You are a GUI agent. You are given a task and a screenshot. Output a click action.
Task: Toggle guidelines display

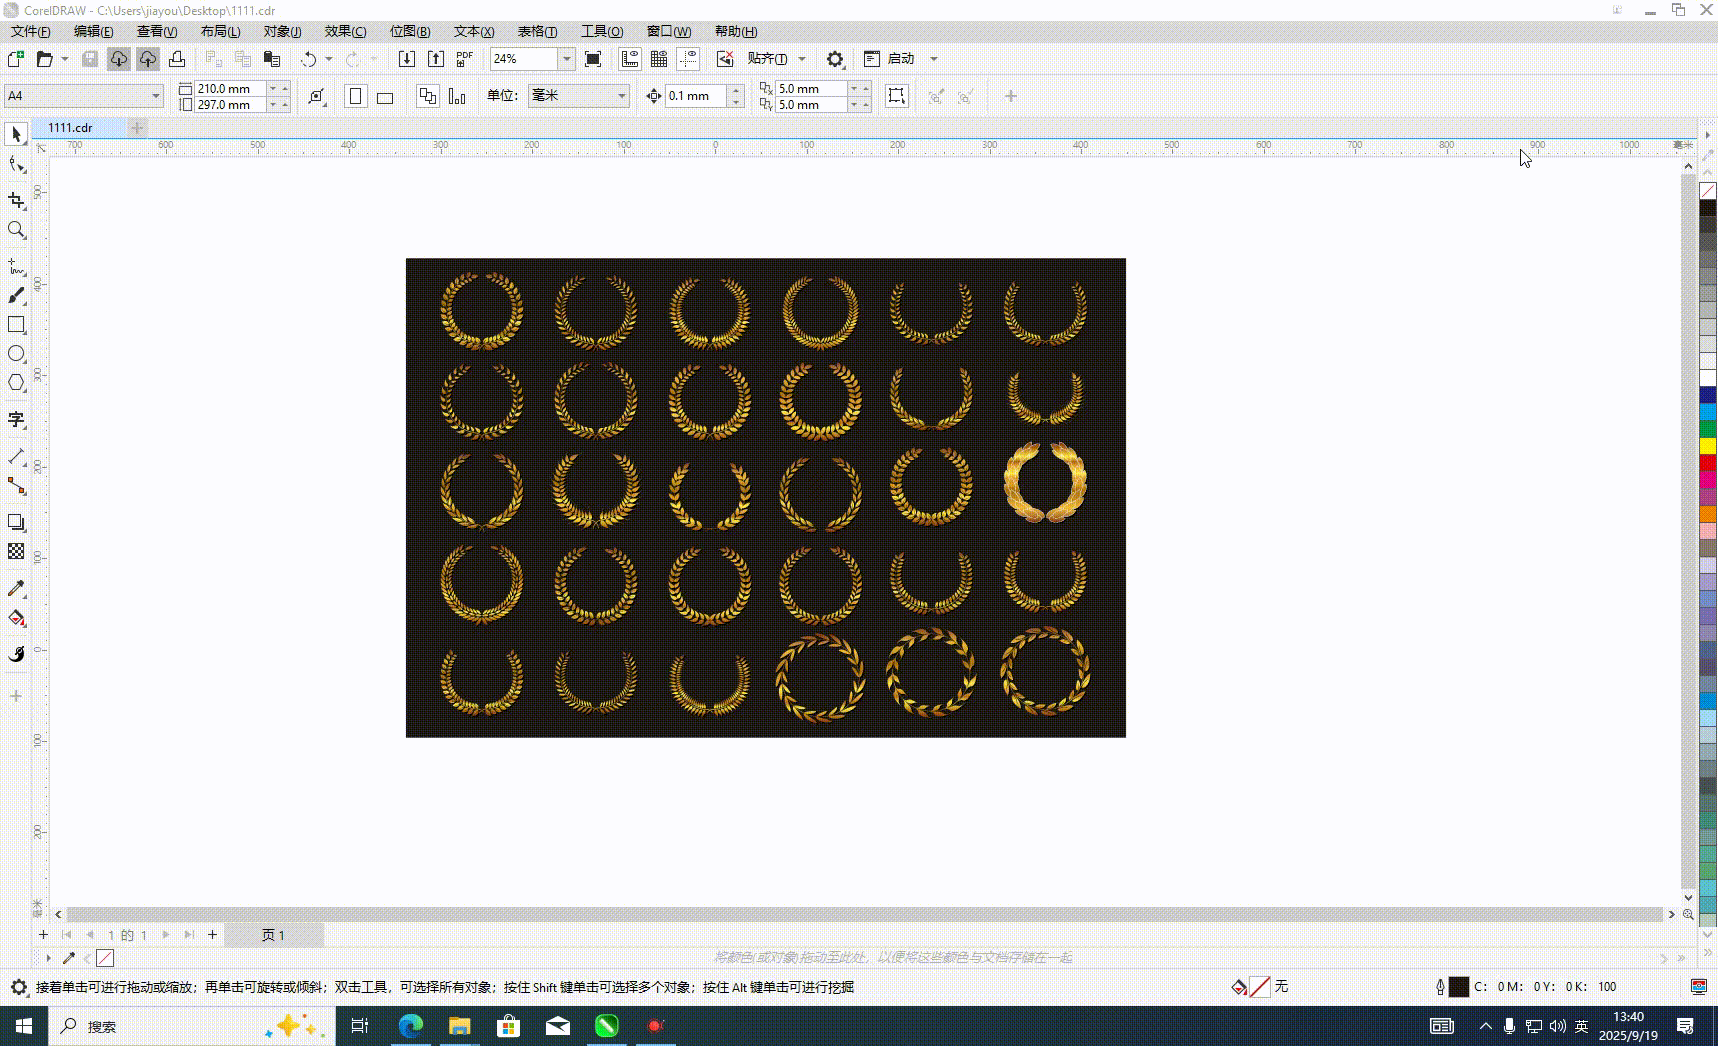point(688,59)
